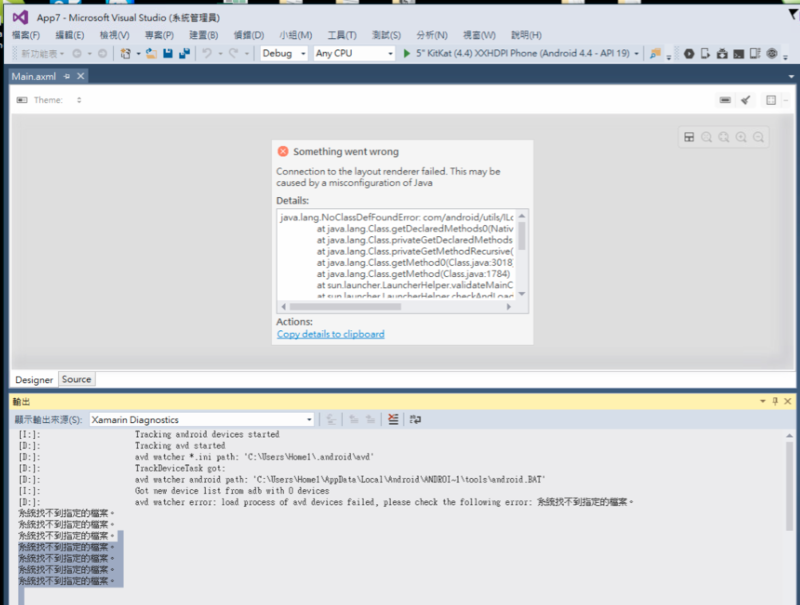Open the 偵錯(D) menu
This screenshot has height=605, width=800.
point(249,35)
